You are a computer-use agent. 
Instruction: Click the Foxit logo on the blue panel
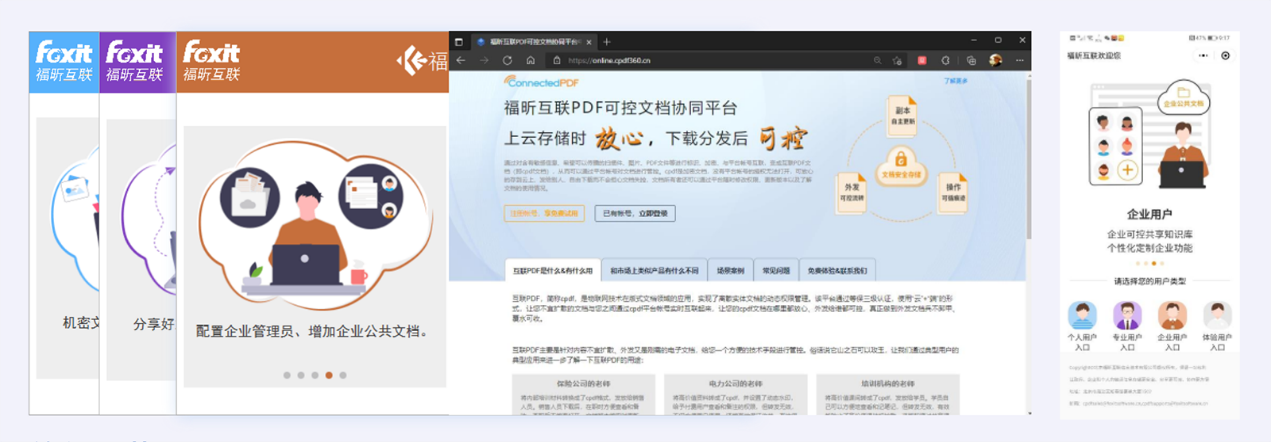[x=63, y=61]
